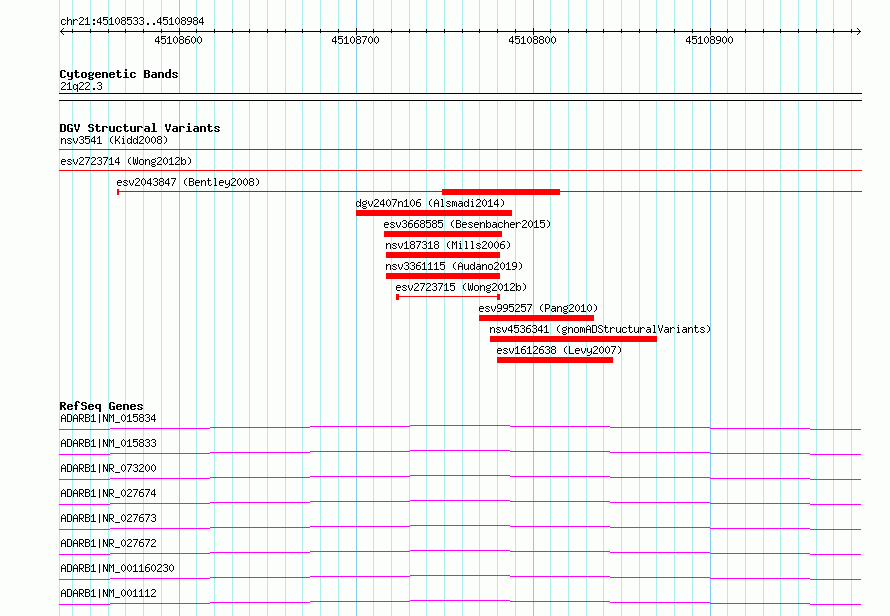The image size is (890, 616).
Task: Click the ADARB1|NM_015833 transcript label
Action: [108, 443]
